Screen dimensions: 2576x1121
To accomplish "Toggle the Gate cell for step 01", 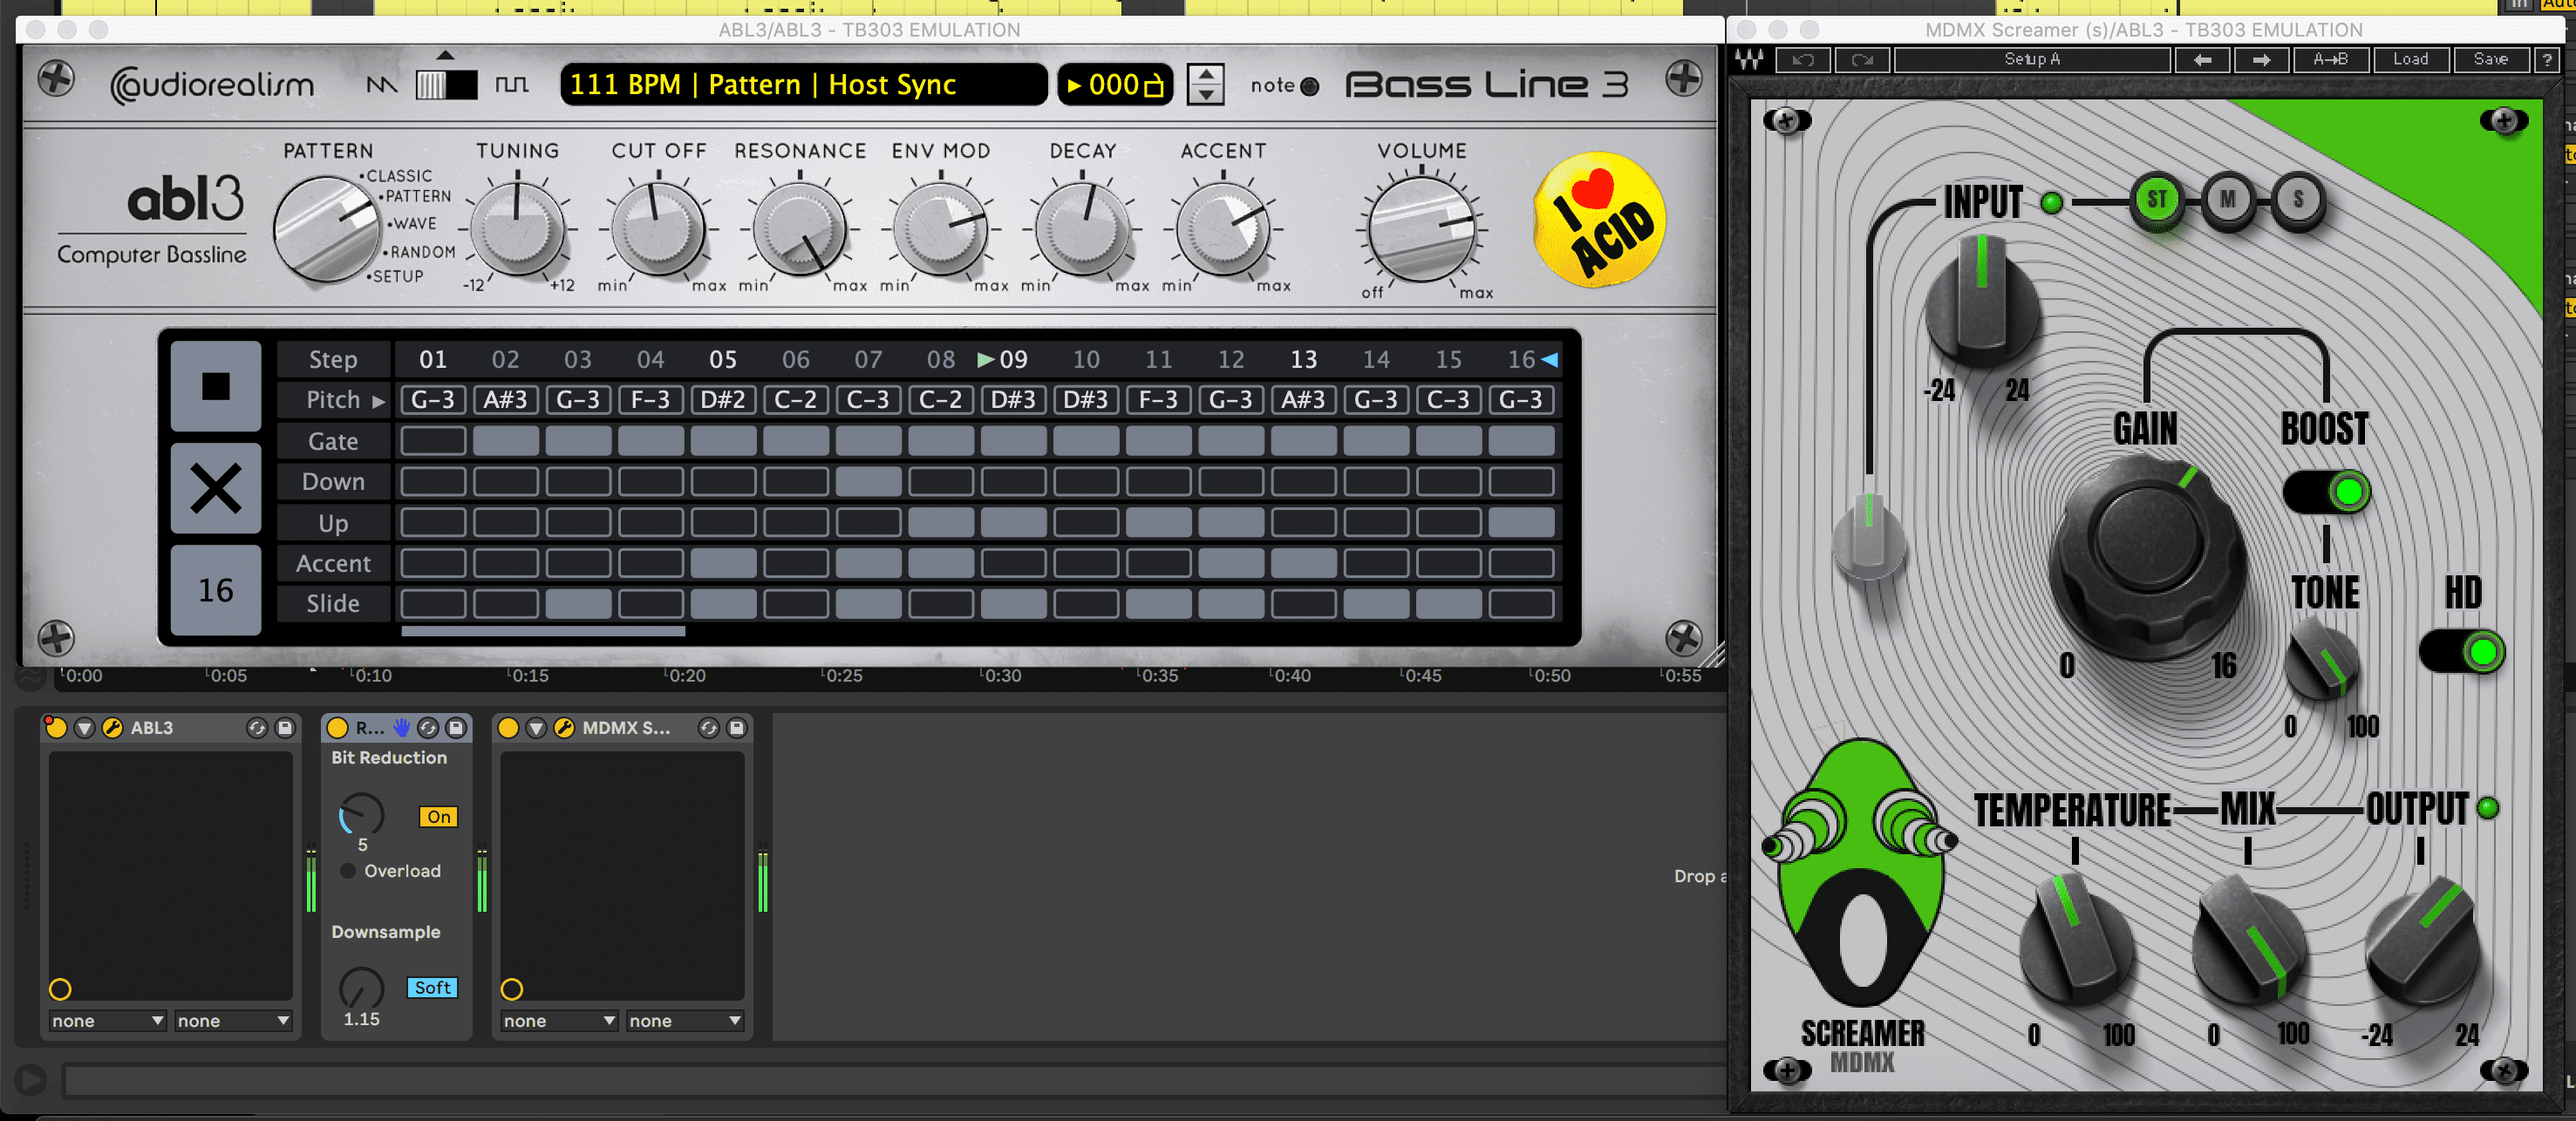I will coord(433,441).
